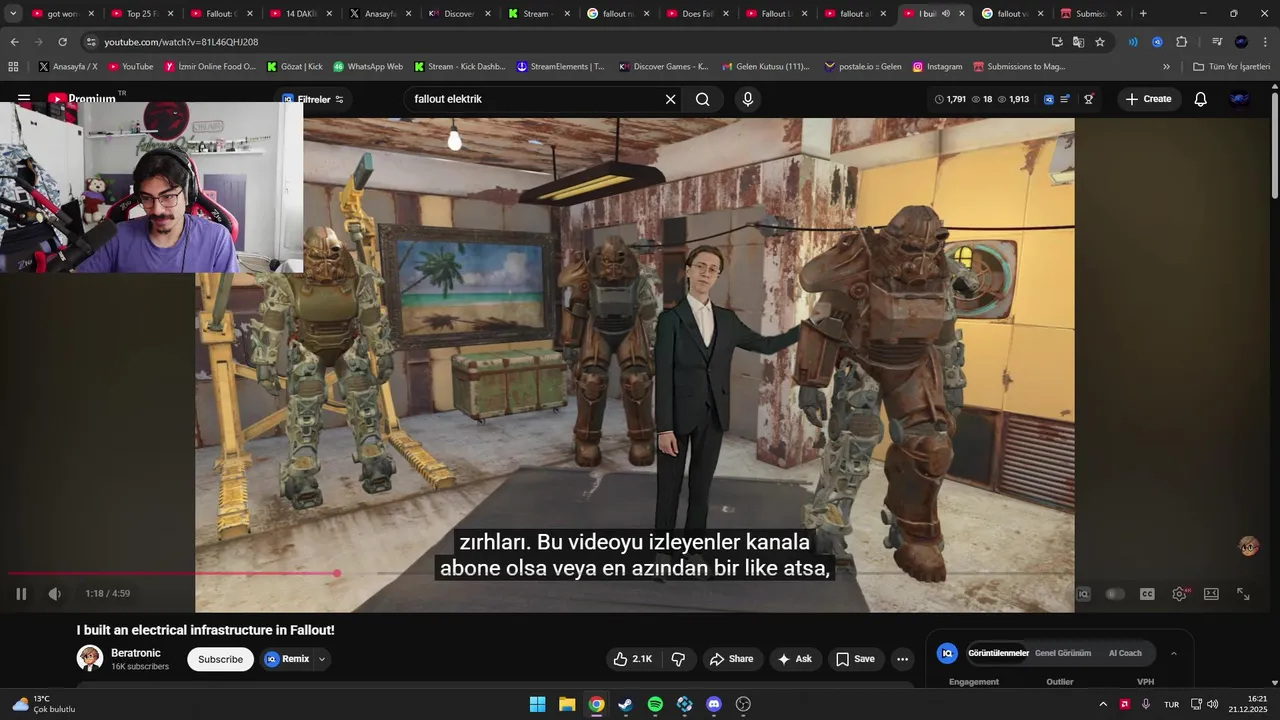Open the Beratronic channel name link
This screenshot has width=1280, height=720.
point(136,653)
